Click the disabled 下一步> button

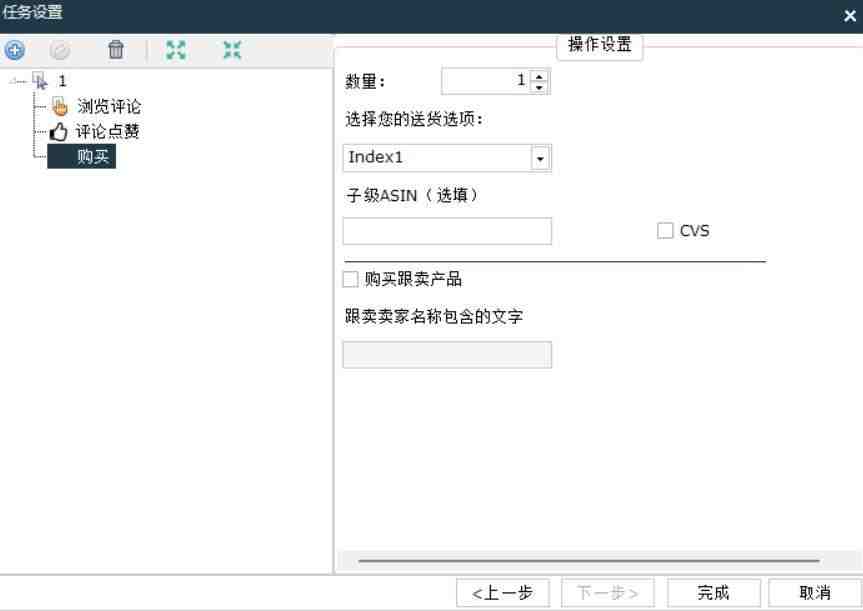point(608,593)
